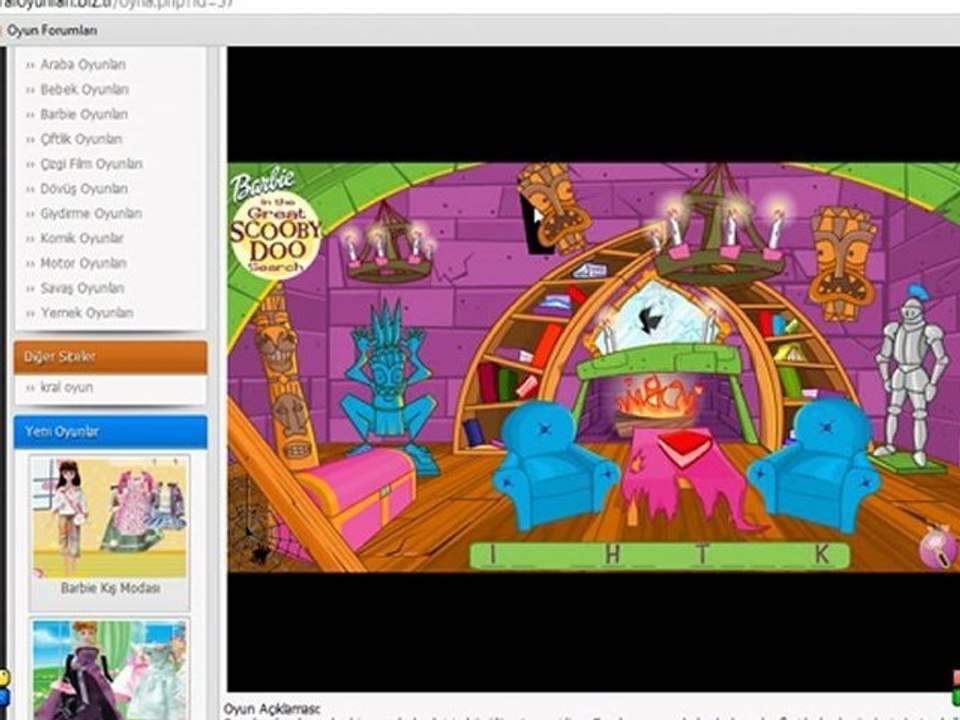
Task: Select Yemek Oyunları link
Action: [x=86, y=313]
